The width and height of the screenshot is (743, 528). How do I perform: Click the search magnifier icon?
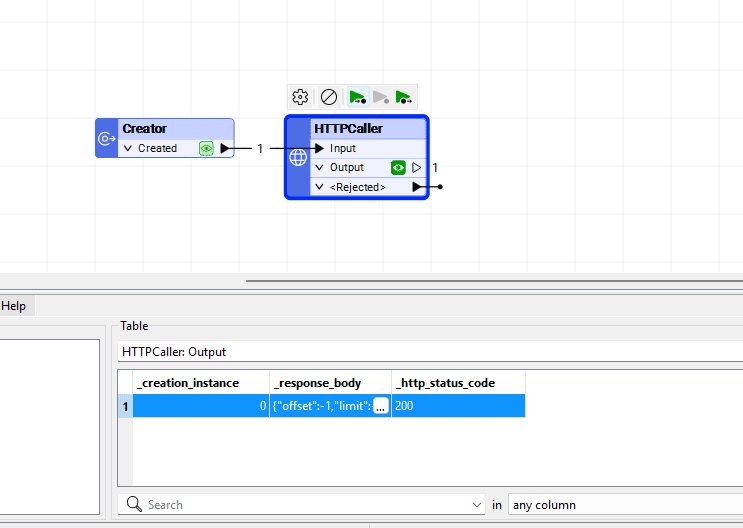click(134, 504)
